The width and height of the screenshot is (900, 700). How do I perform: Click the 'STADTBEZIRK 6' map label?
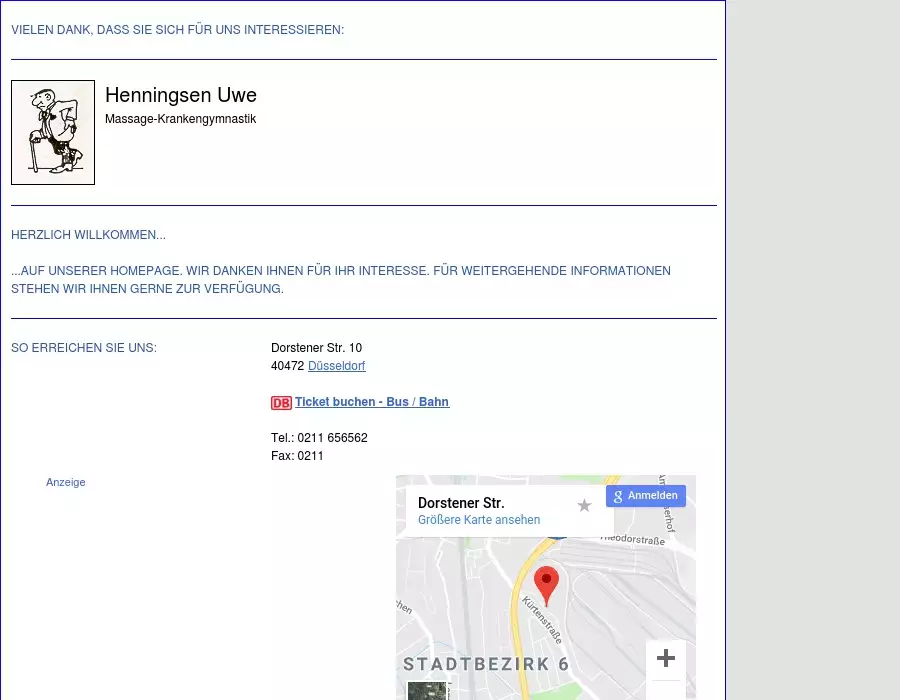point(486,664)
